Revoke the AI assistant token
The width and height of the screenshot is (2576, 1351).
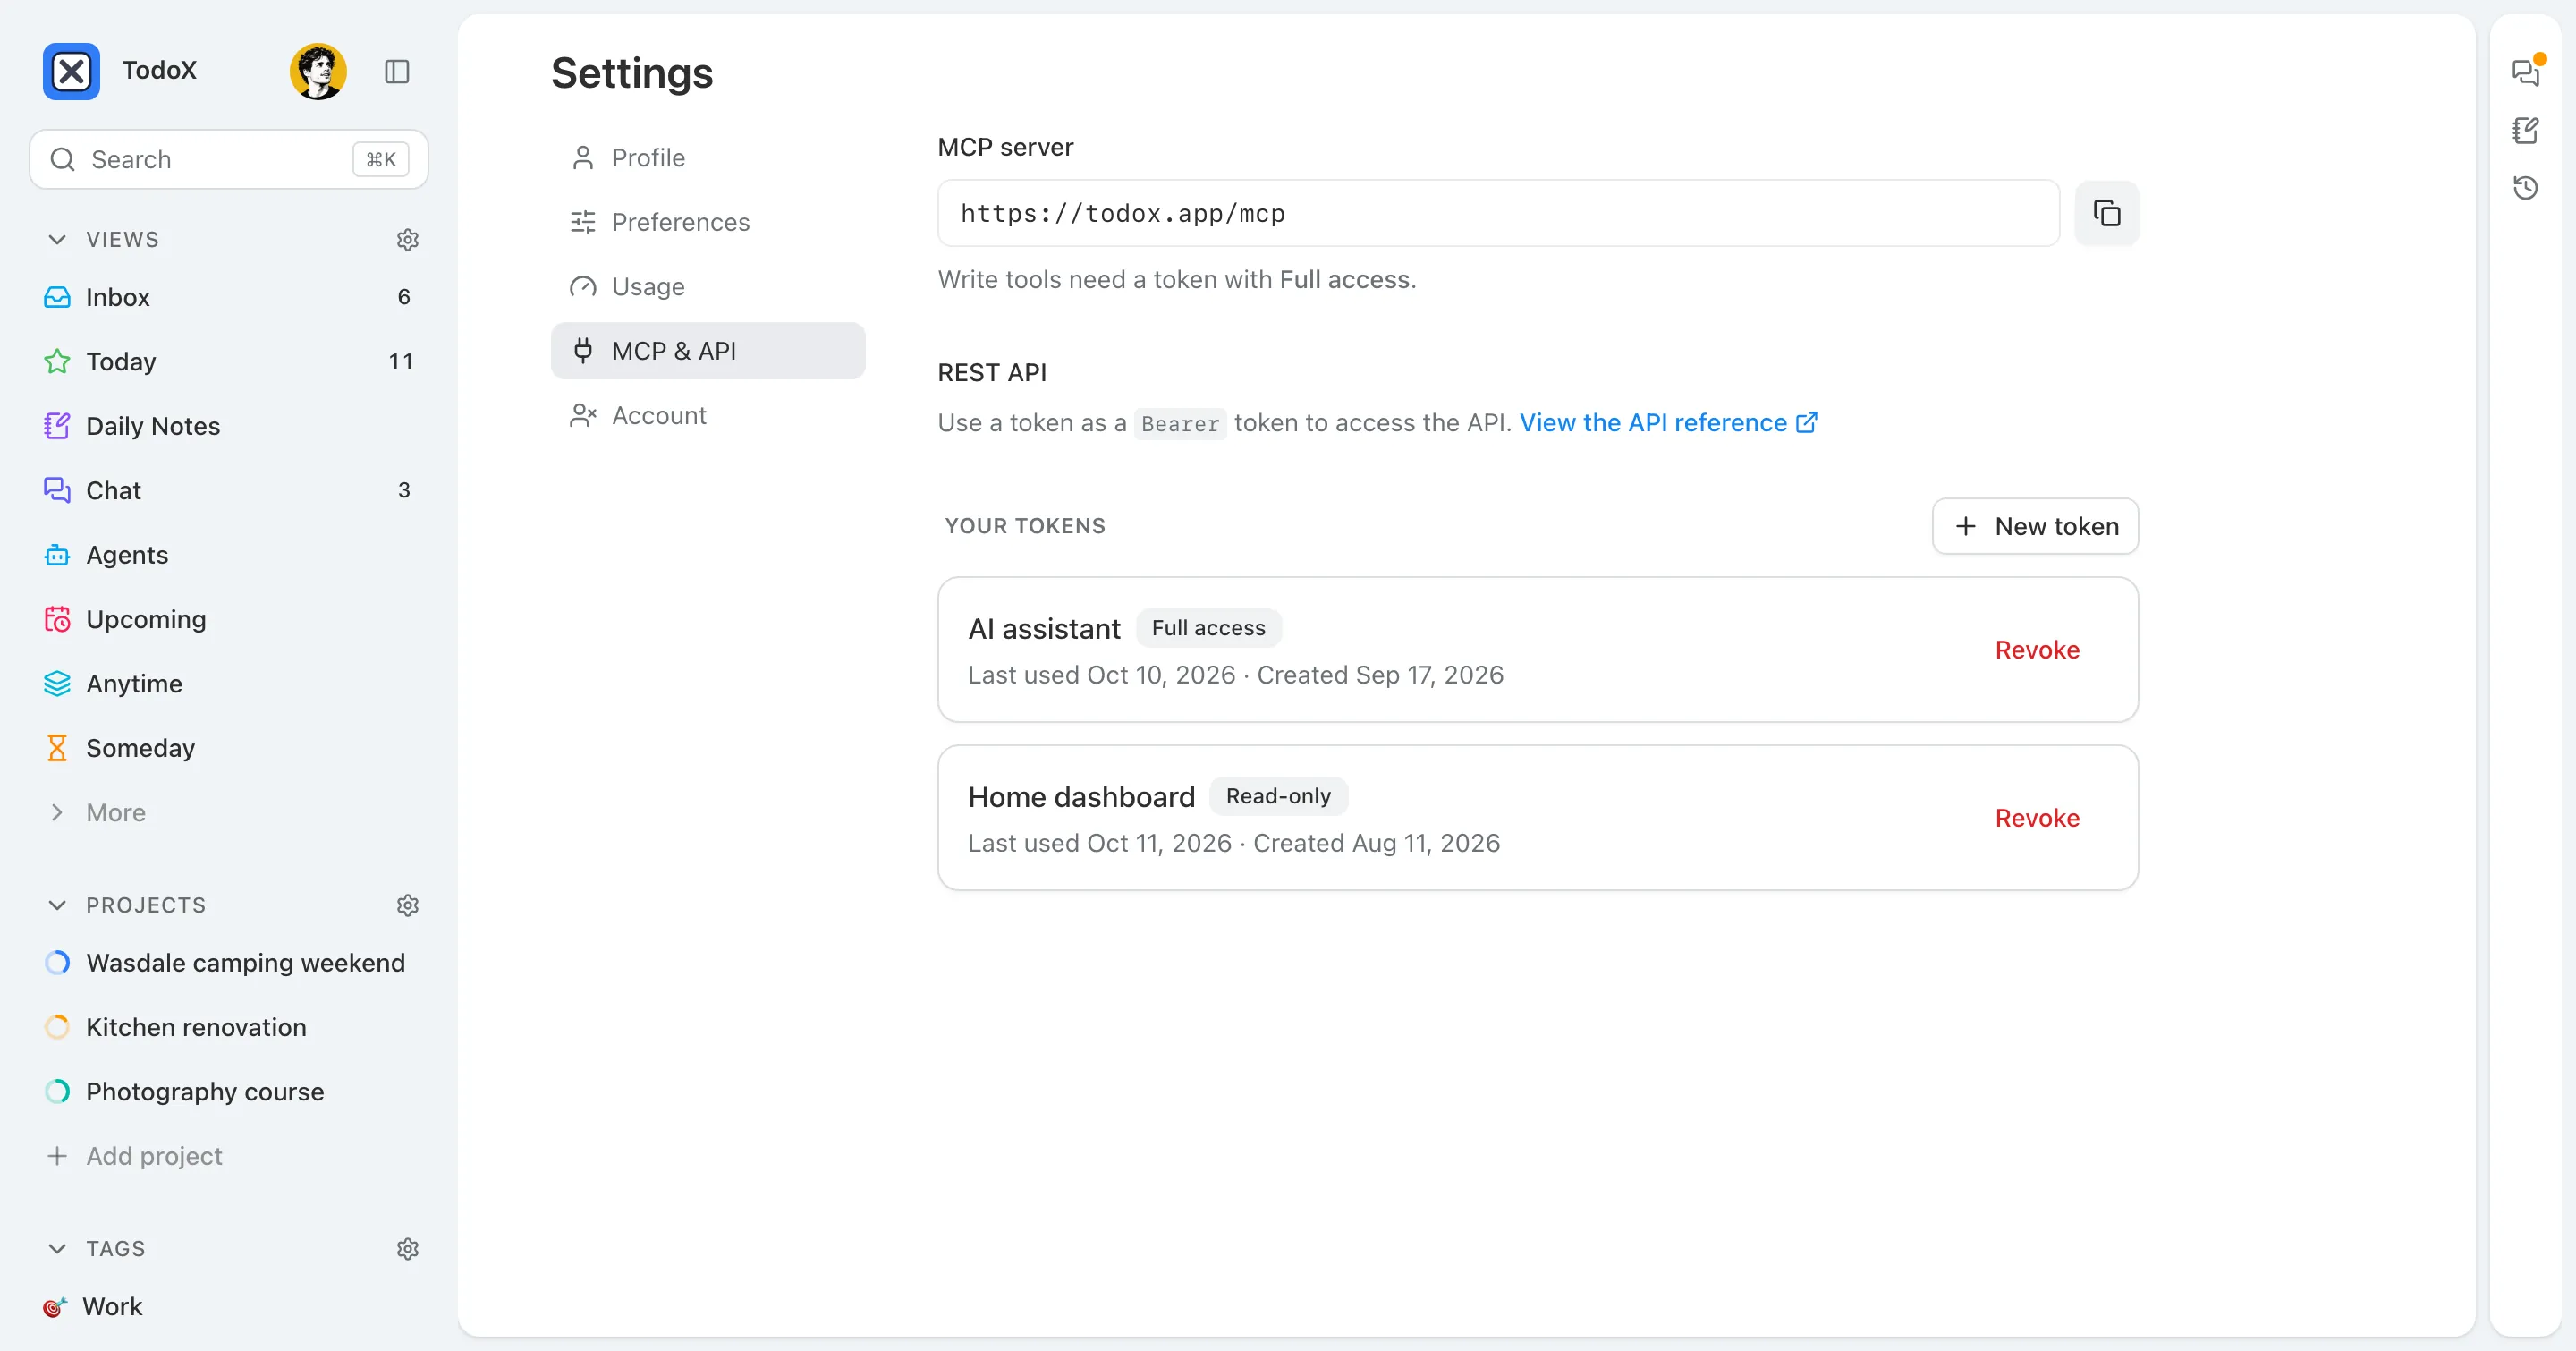tap(2037, 650)
